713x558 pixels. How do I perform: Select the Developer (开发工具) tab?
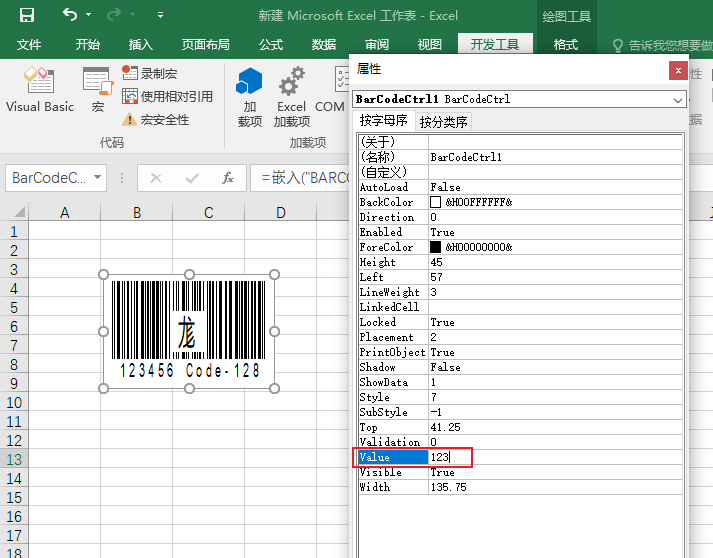coord(495,45)
